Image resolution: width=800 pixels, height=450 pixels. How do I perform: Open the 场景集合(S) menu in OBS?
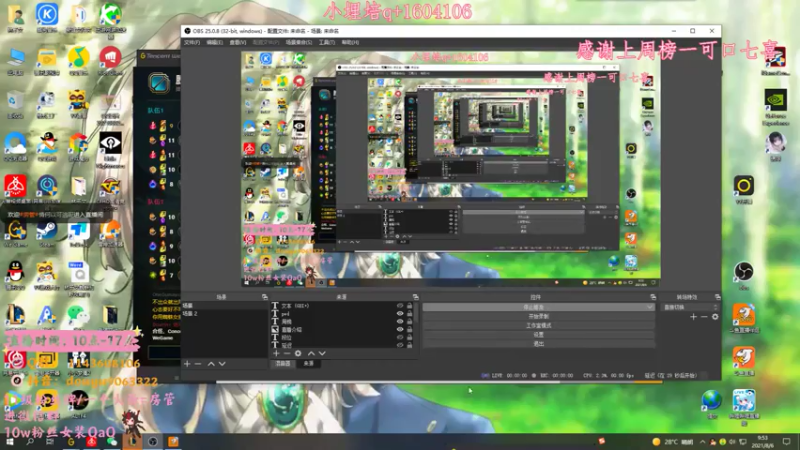pyautogui.click(x=298, y=42)
